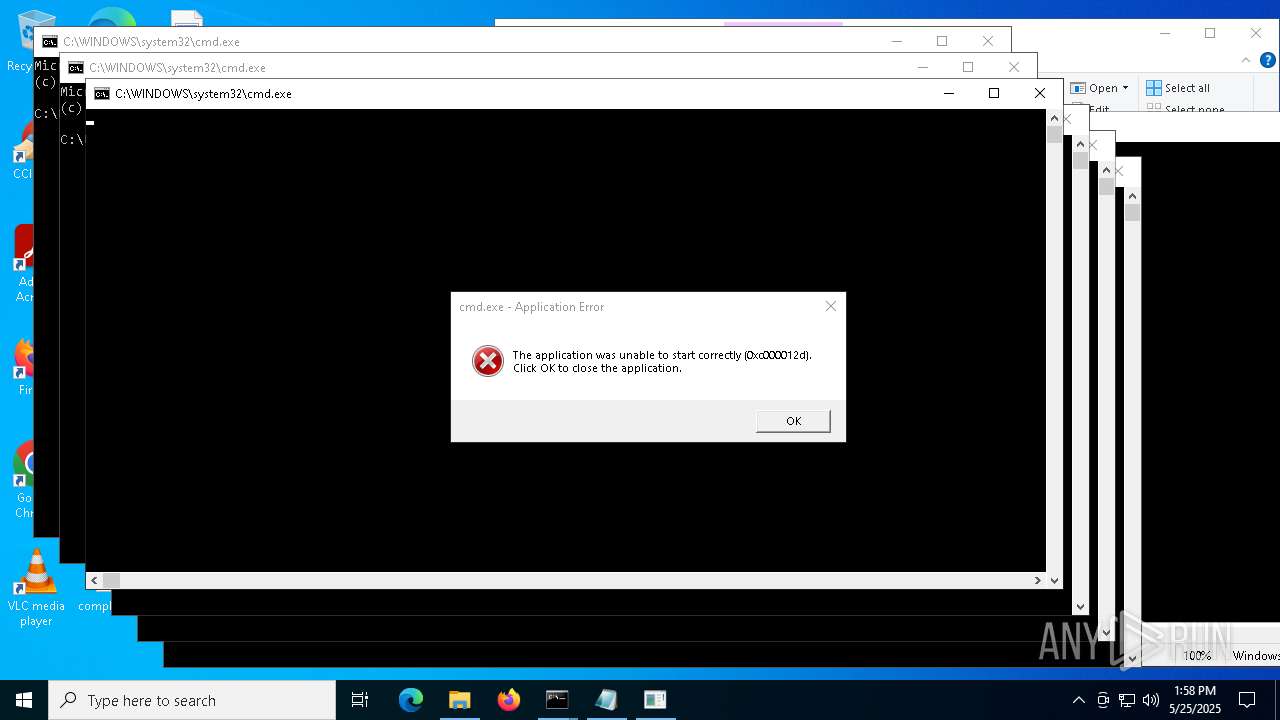Minimize the rearmost cmd.exe window
Image resolution: width=1280 pixels, height=720 pixels.
pos(897,41)
